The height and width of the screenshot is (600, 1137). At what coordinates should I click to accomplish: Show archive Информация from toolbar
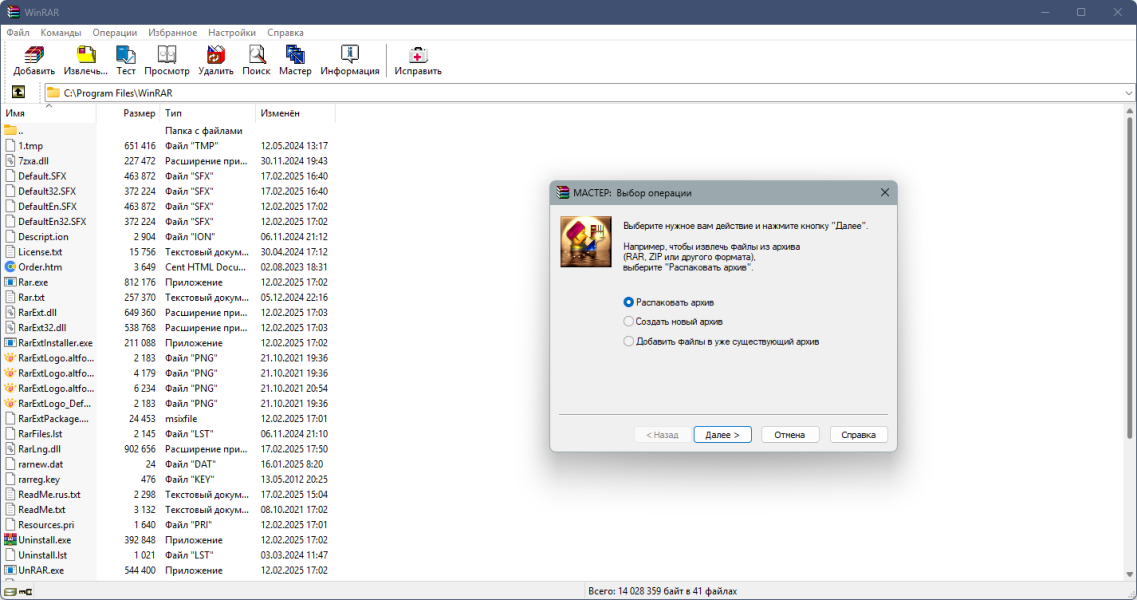tap(350, 55)
